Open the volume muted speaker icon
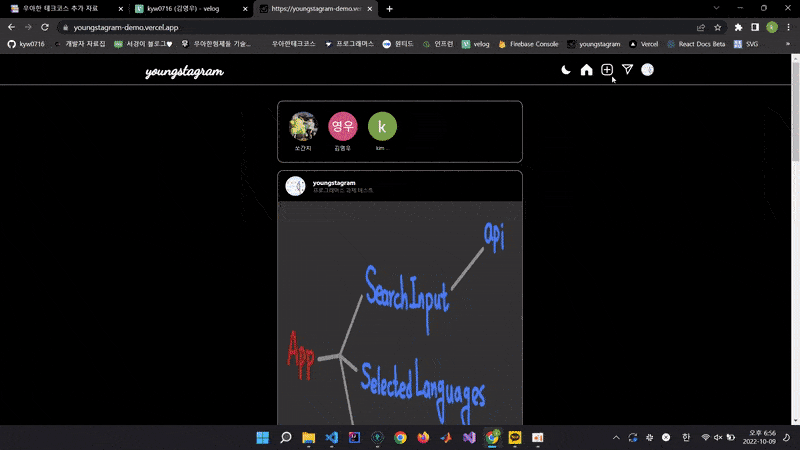The height and width of the screenshot is (450, 800). coord(718,438)
